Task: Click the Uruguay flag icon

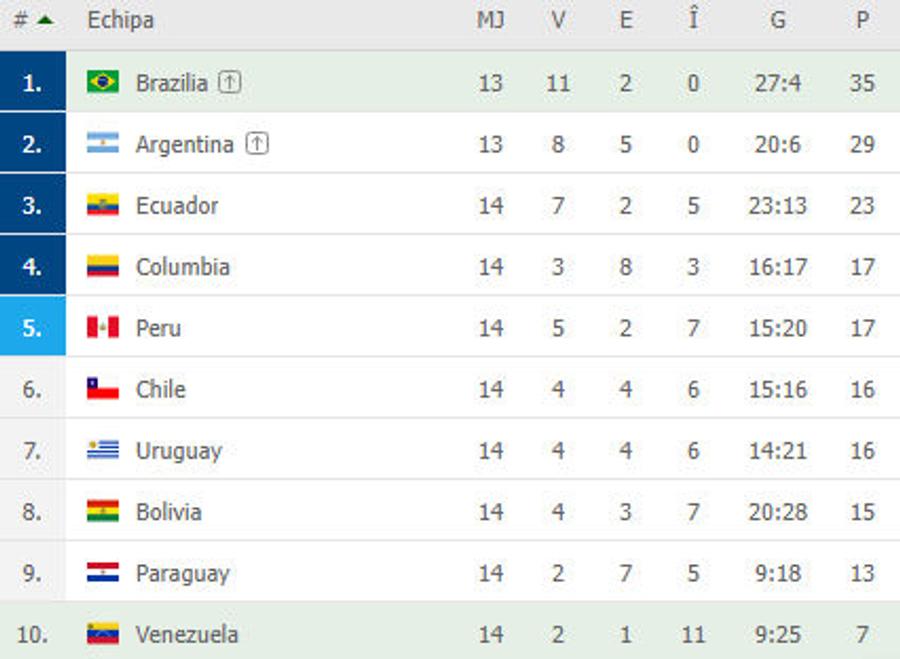Action: [x=103, y=450]
